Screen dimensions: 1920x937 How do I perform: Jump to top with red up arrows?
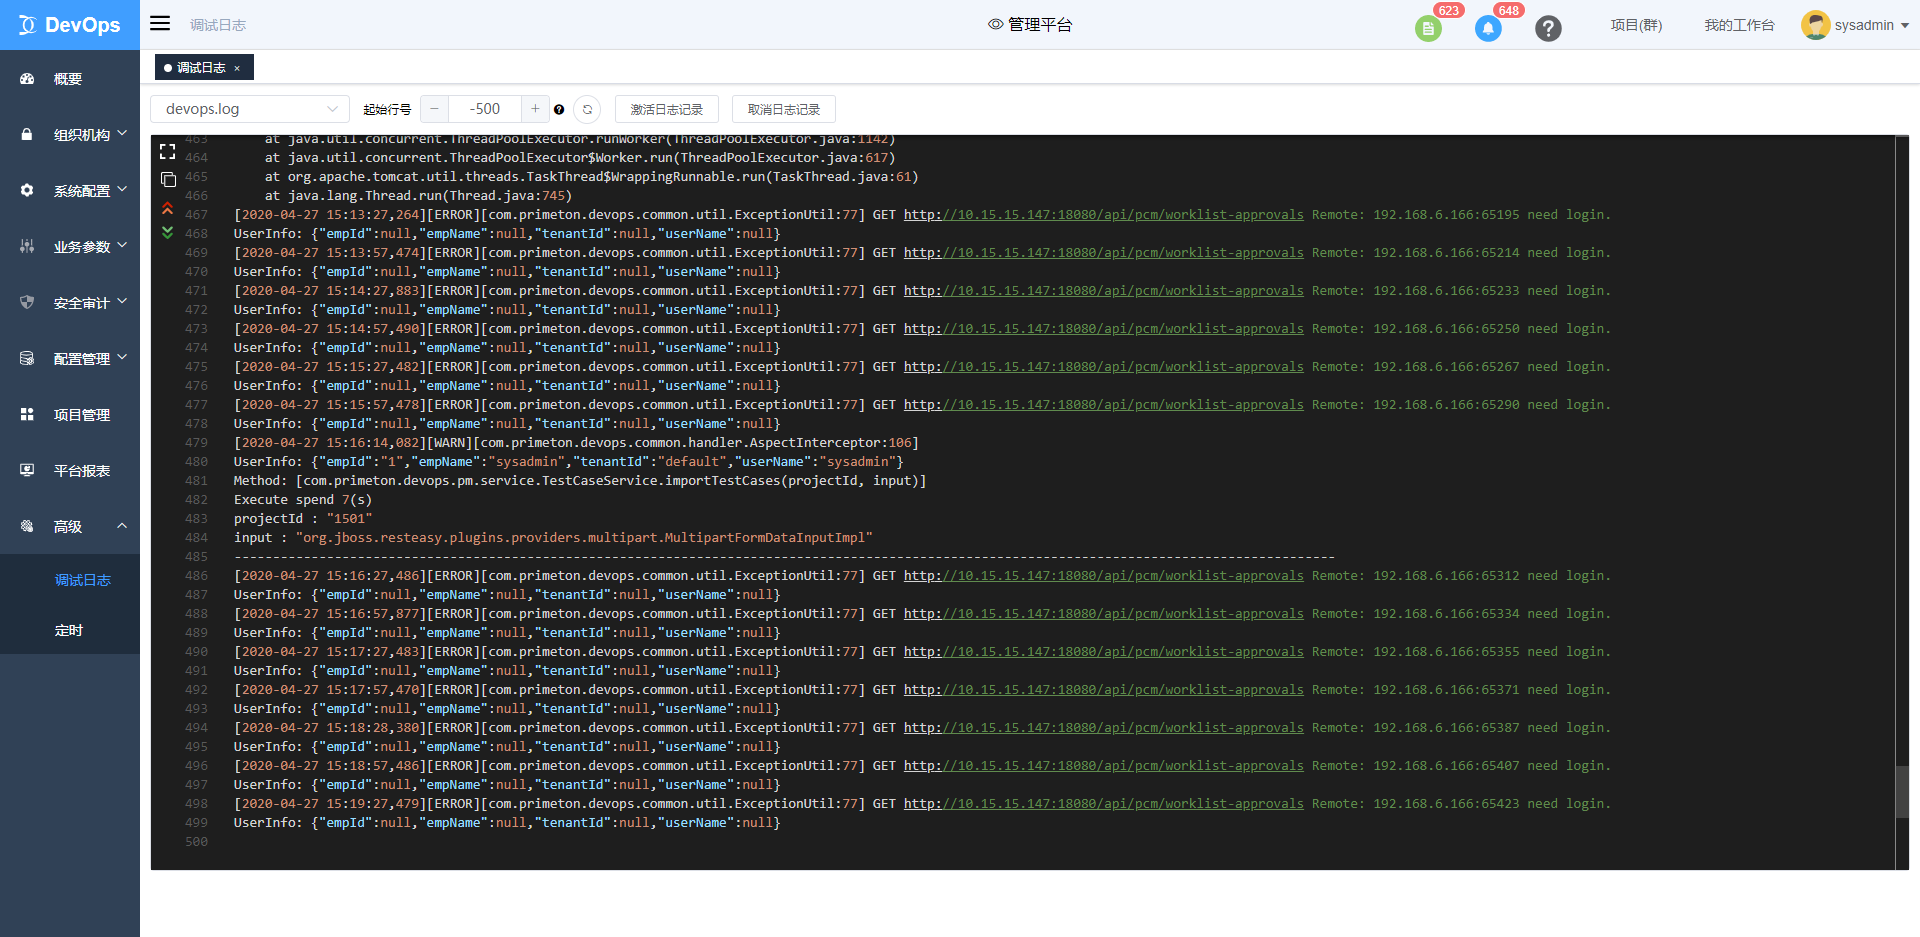pyautogui.click(x=167, y=208)
